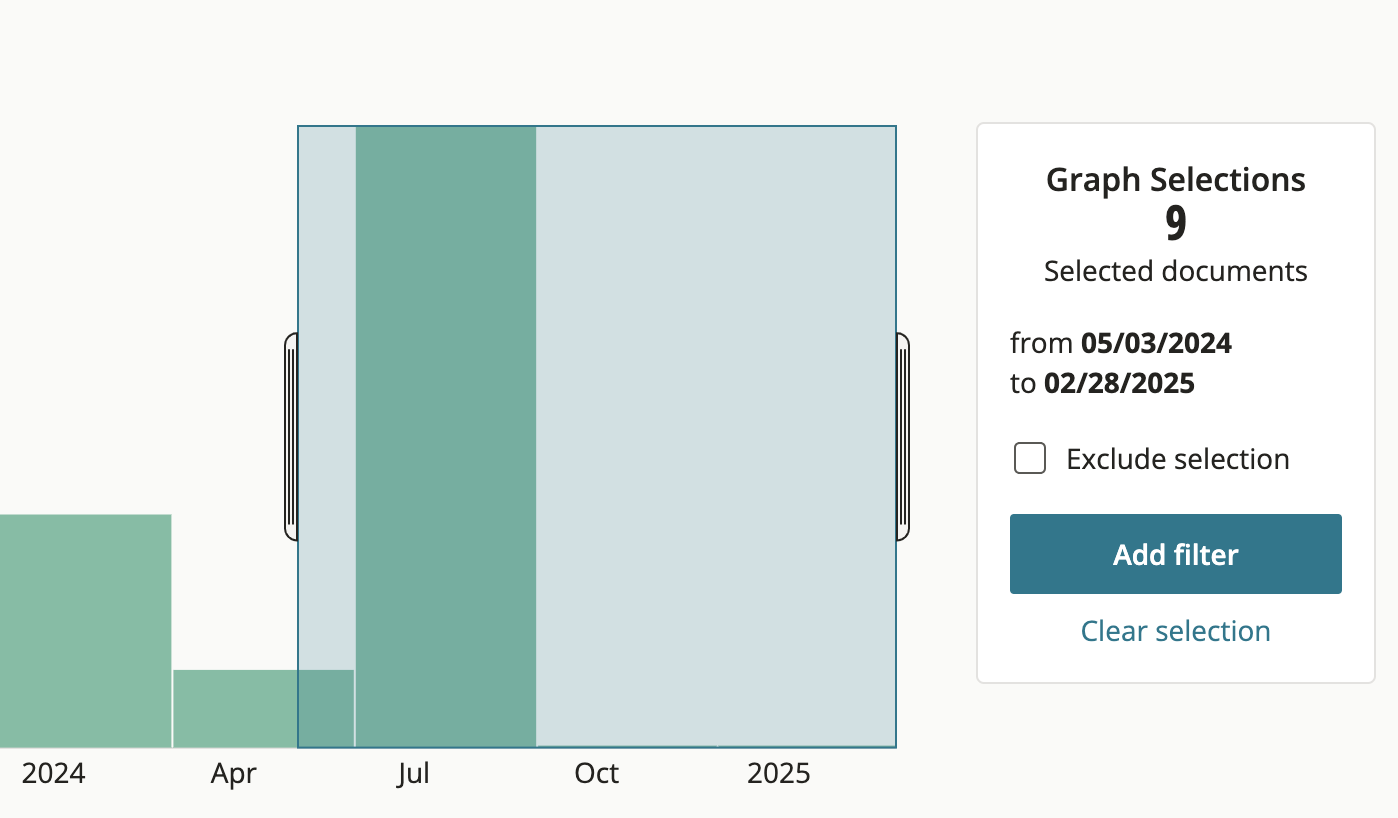
Task: Click the April bar portion inside the selection
Action: 326,709
